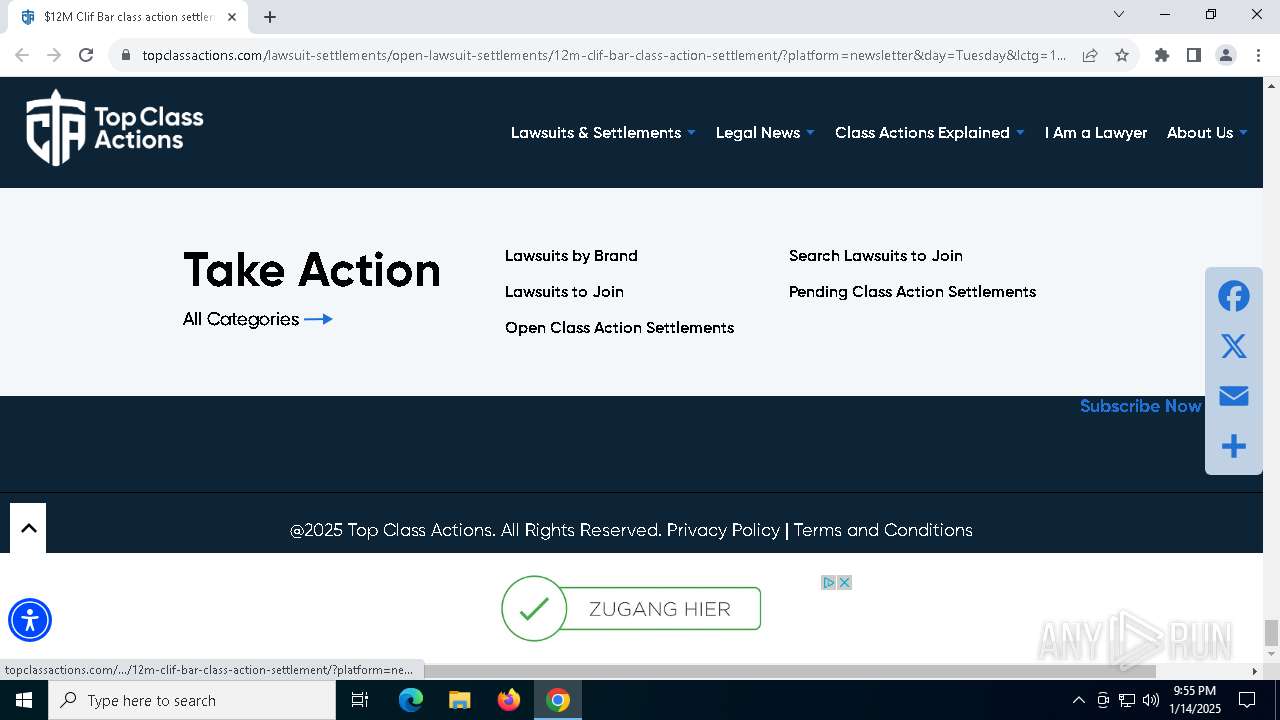Close the ad with the X icon
Screen dimensions: 1280x720
tap(844, 582)
